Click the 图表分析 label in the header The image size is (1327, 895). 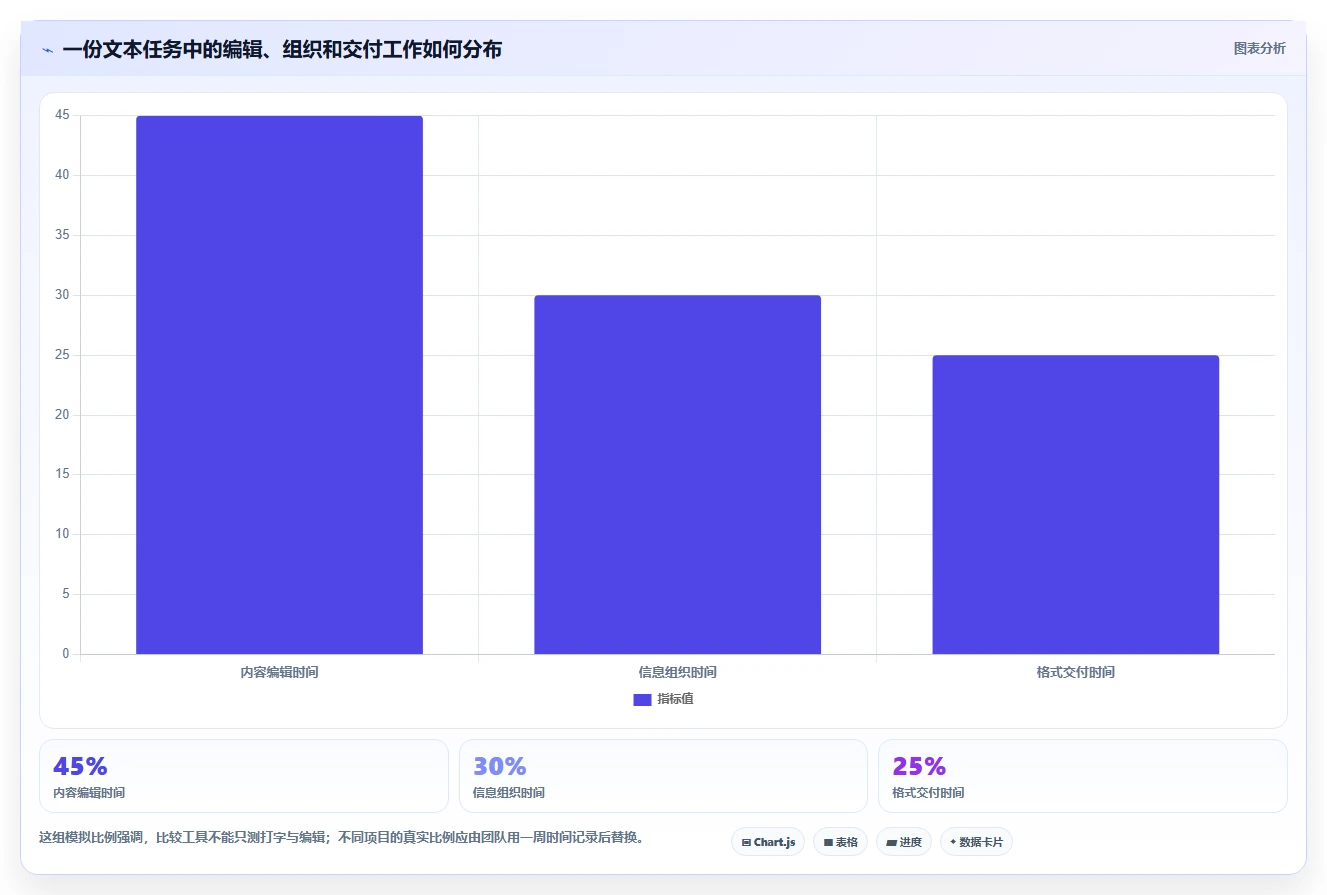coord(1259,48)
